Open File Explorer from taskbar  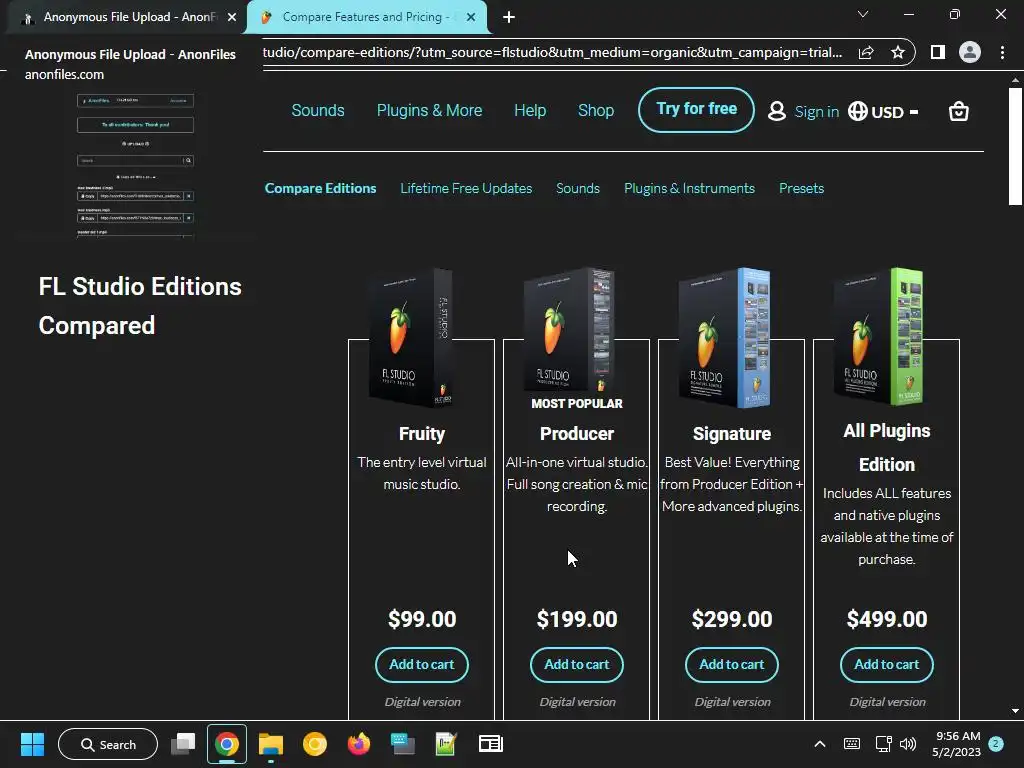pyautogui.click(x=270, y=744)
